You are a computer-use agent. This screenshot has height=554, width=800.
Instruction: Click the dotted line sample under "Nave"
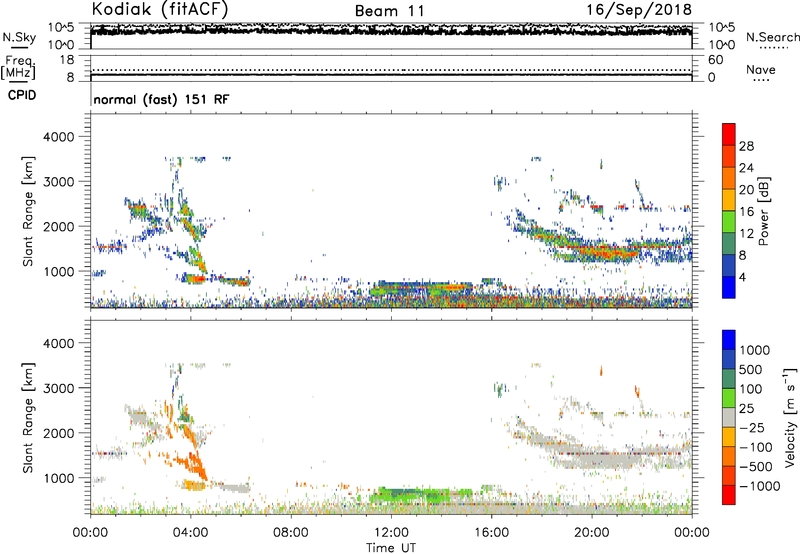pyautogui.click(x=761, y=81)
